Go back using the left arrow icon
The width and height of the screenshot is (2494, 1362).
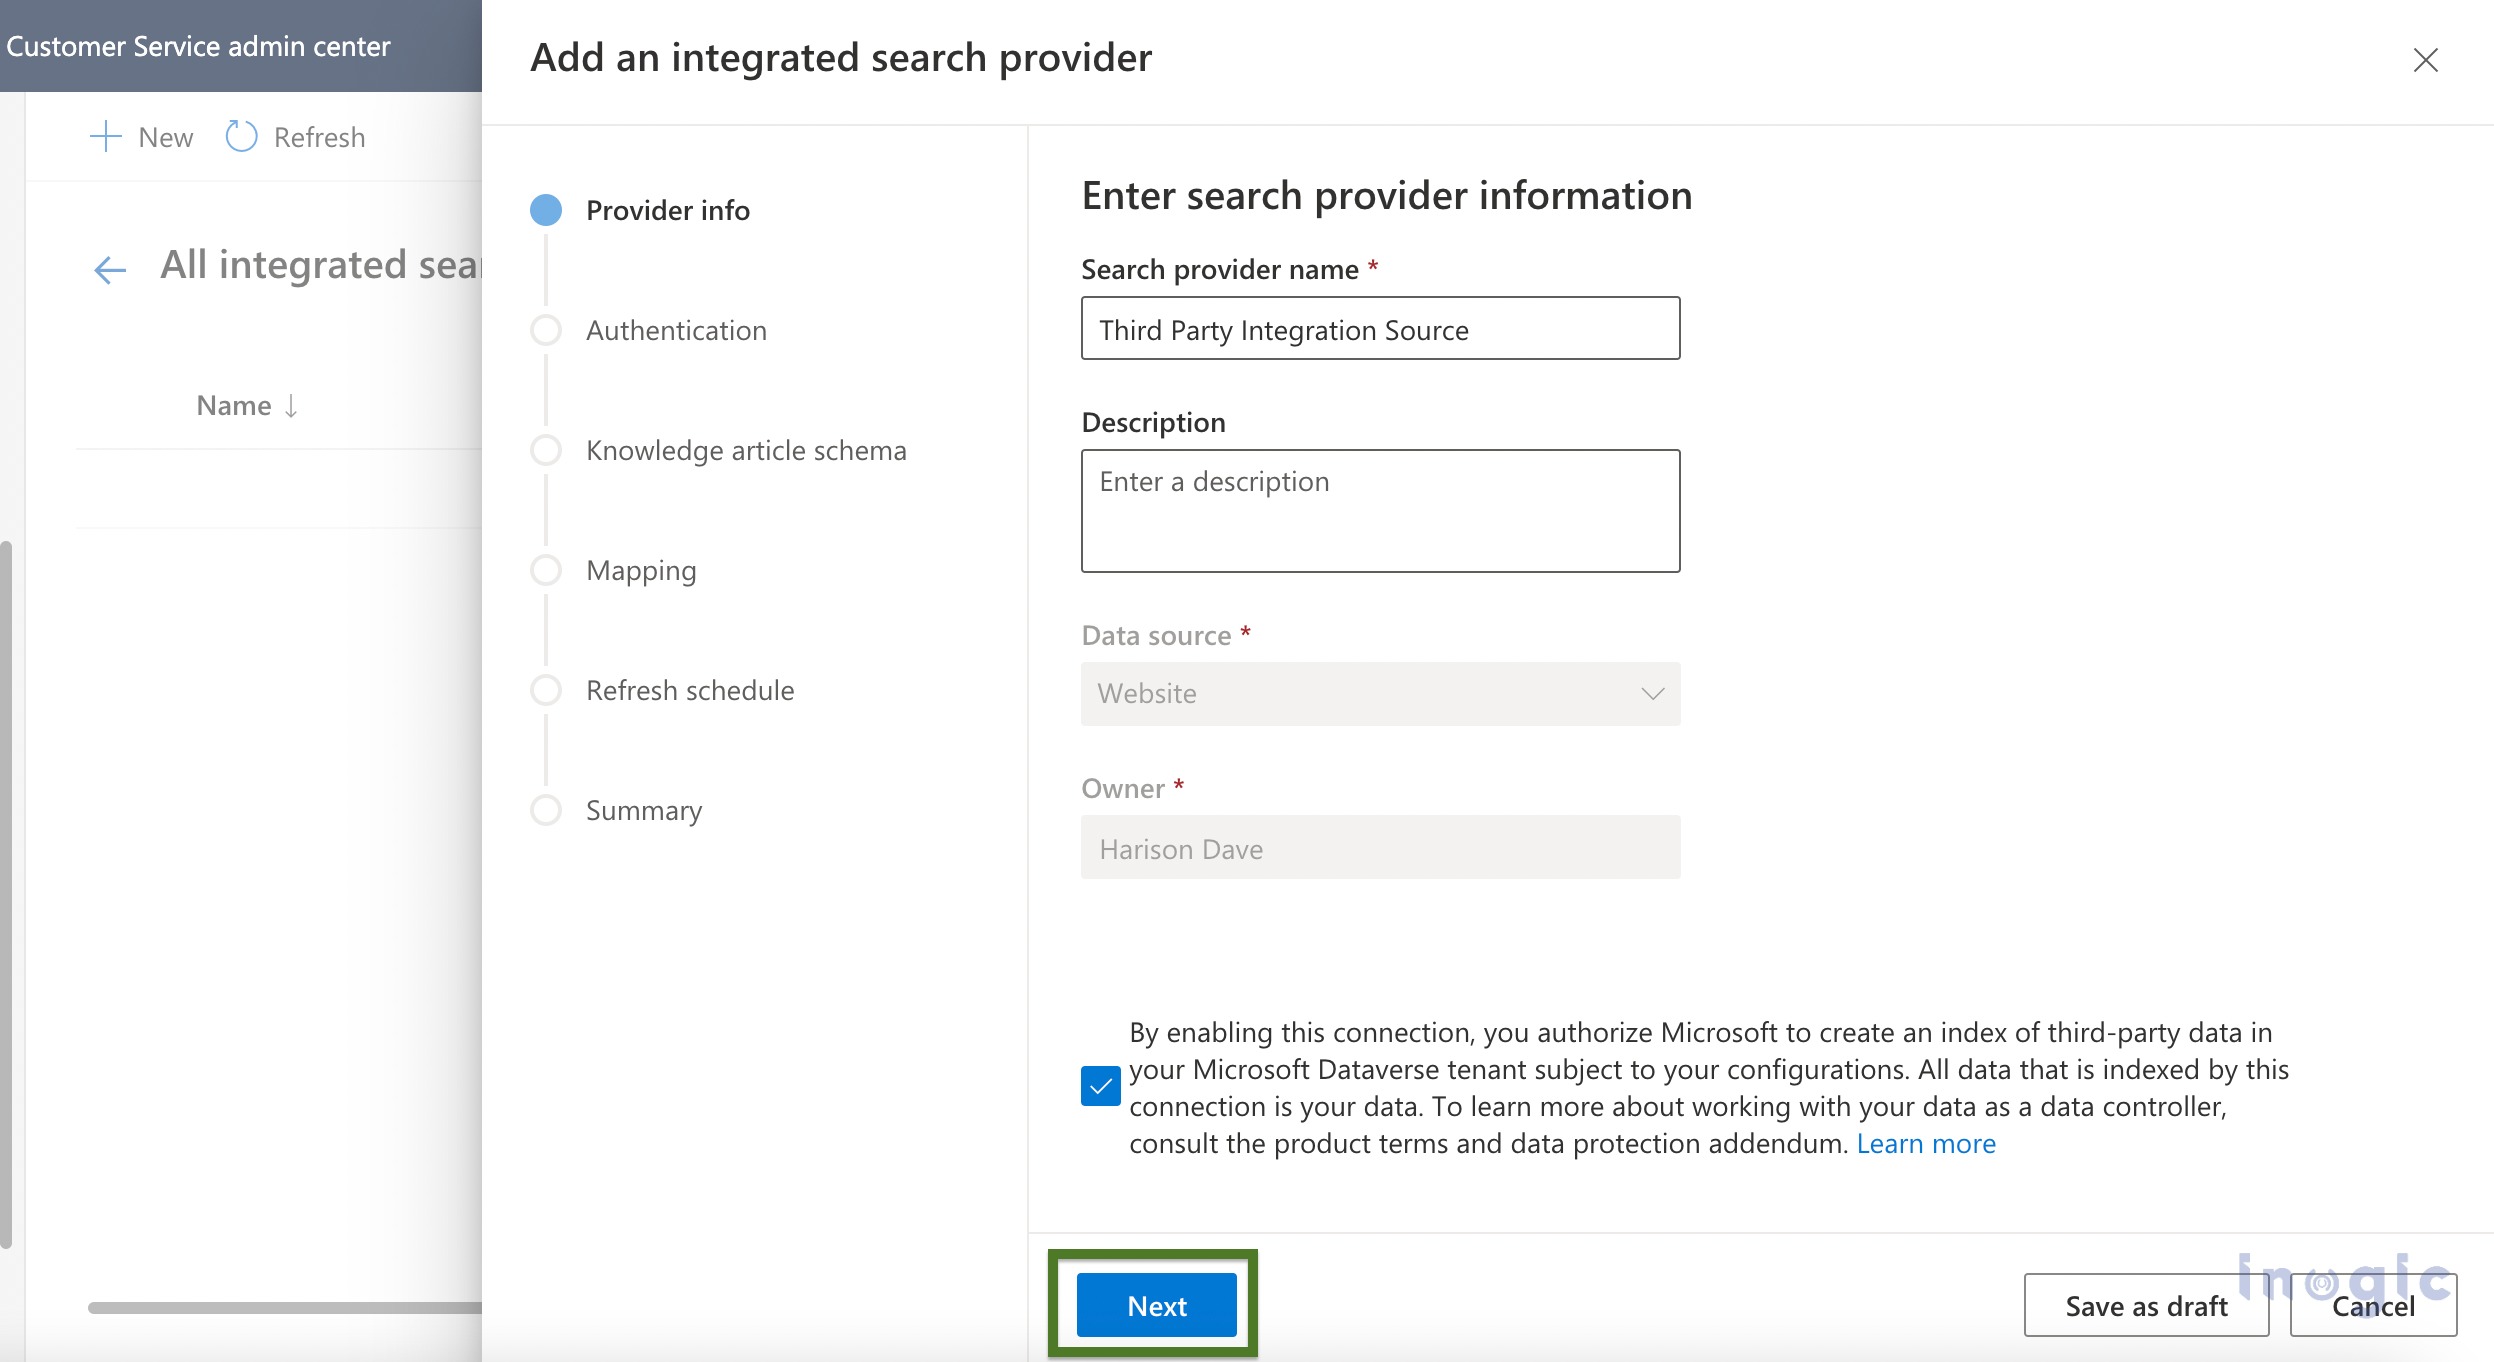pos(110,269)
